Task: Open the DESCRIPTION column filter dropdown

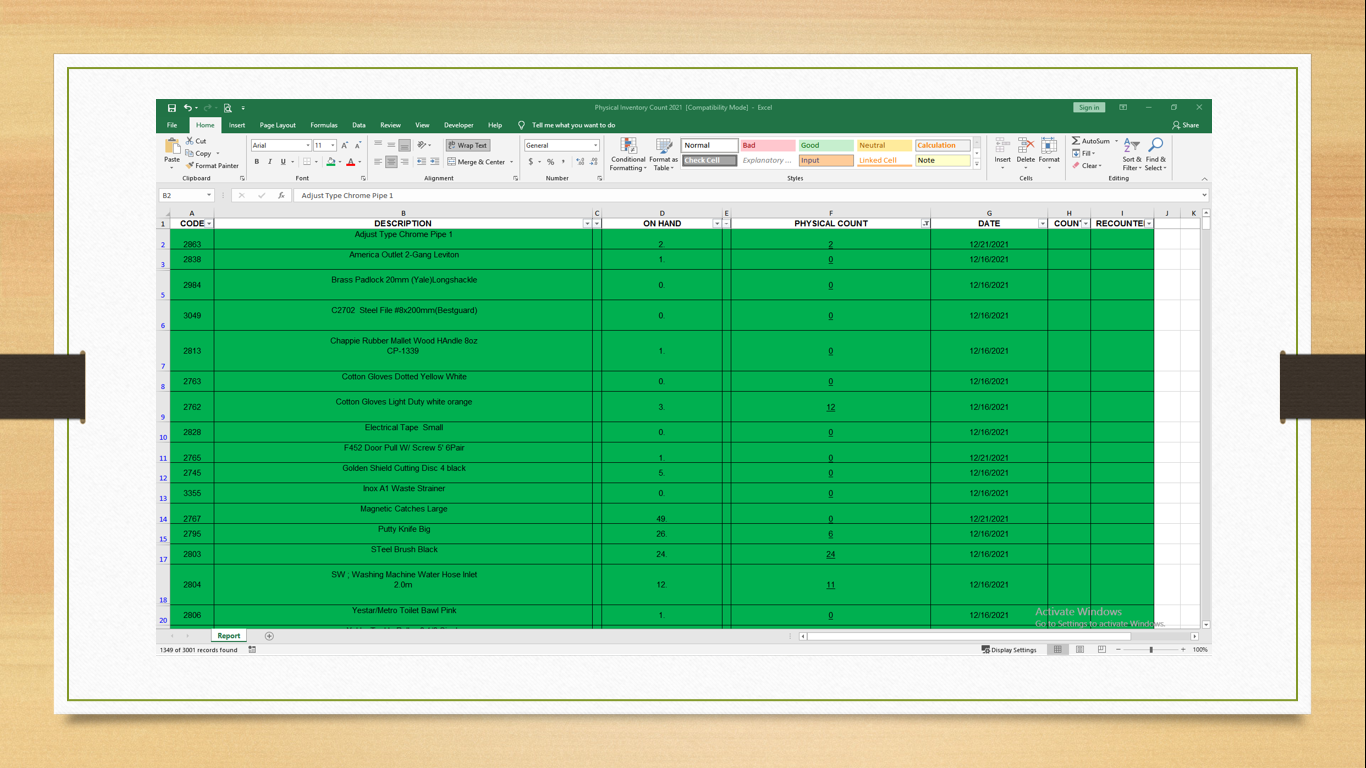Action: click(x=587, y=224)
